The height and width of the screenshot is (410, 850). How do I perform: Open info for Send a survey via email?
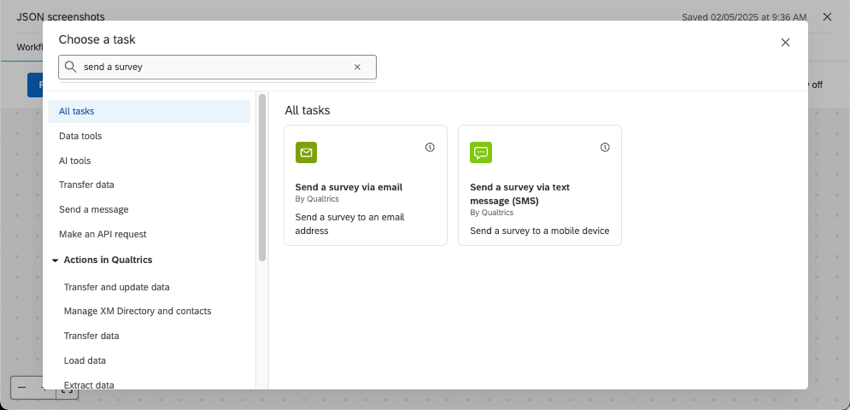point(430,147)
